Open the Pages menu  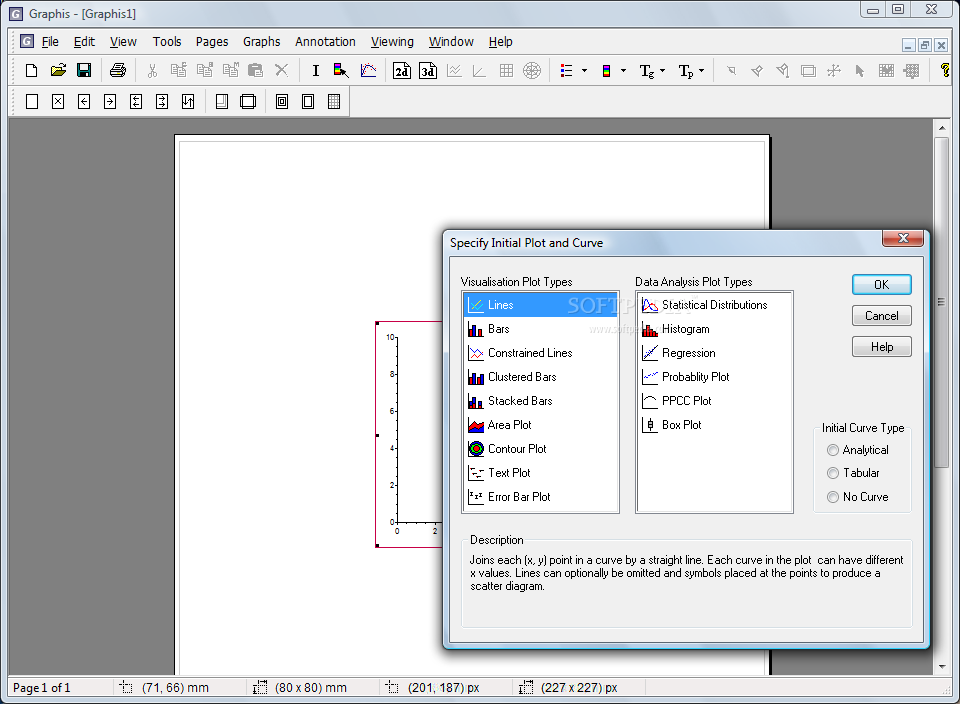click(212, 42)
